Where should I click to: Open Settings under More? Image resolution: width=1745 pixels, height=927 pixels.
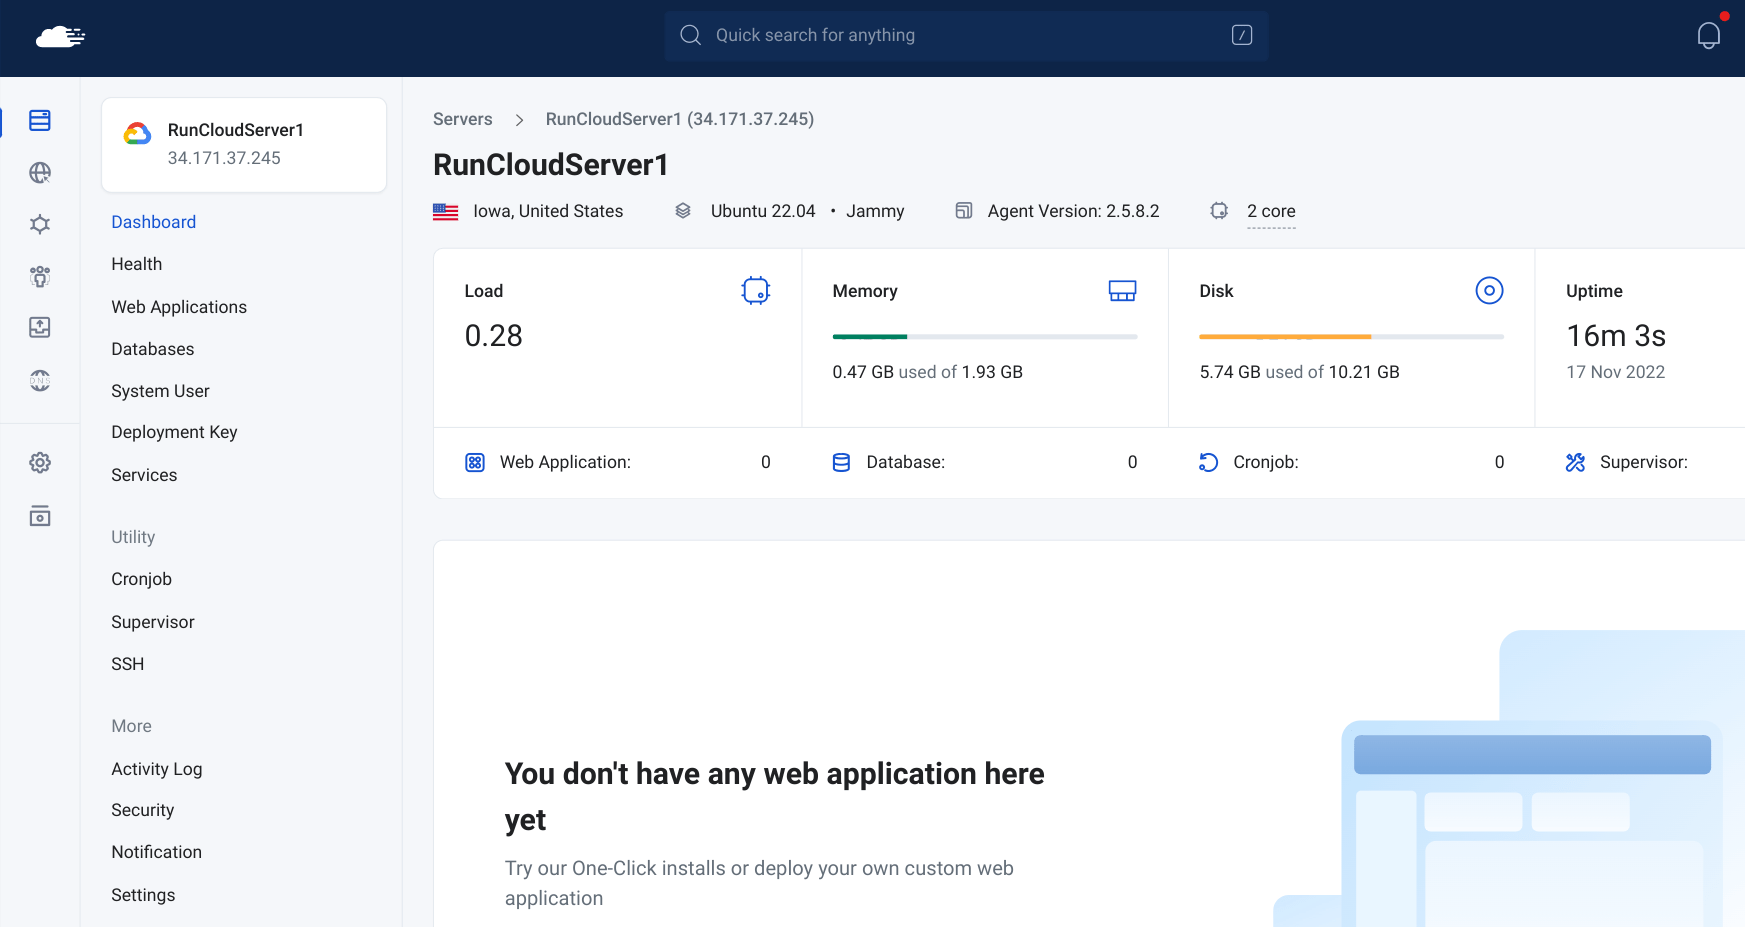pos(143,895)
